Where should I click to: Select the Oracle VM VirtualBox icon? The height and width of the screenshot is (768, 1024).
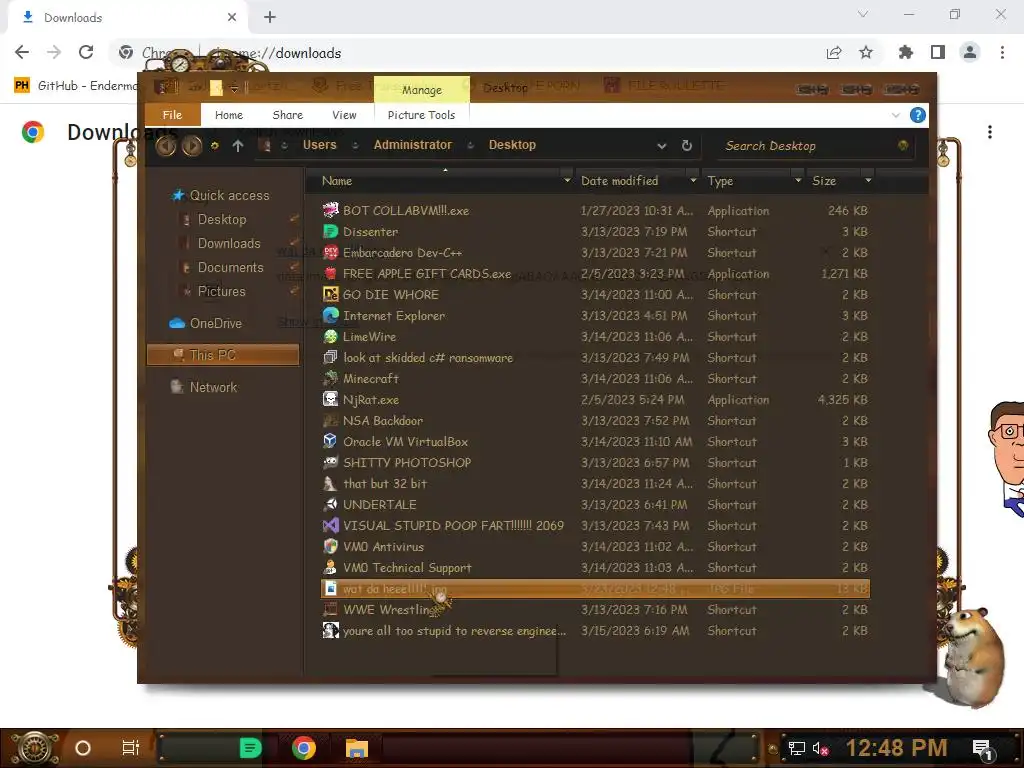tap(330, 441)
